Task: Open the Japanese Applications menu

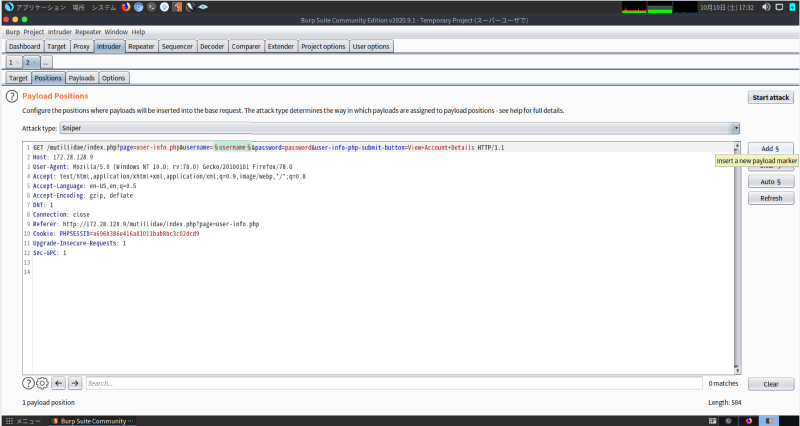Action: tap(41, 7)
